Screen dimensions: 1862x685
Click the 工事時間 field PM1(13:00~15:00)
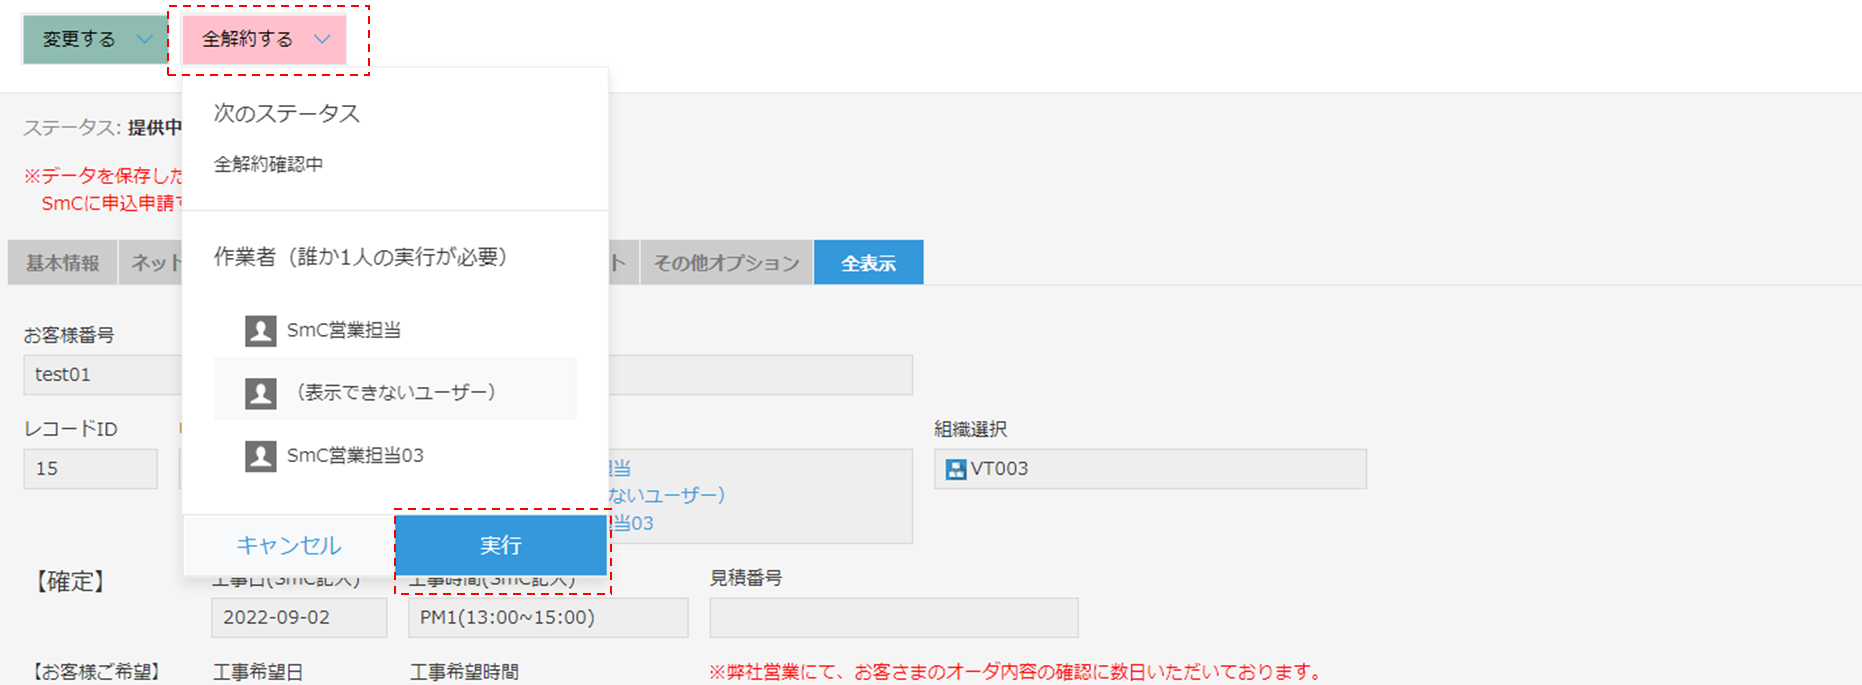[548, 618]
